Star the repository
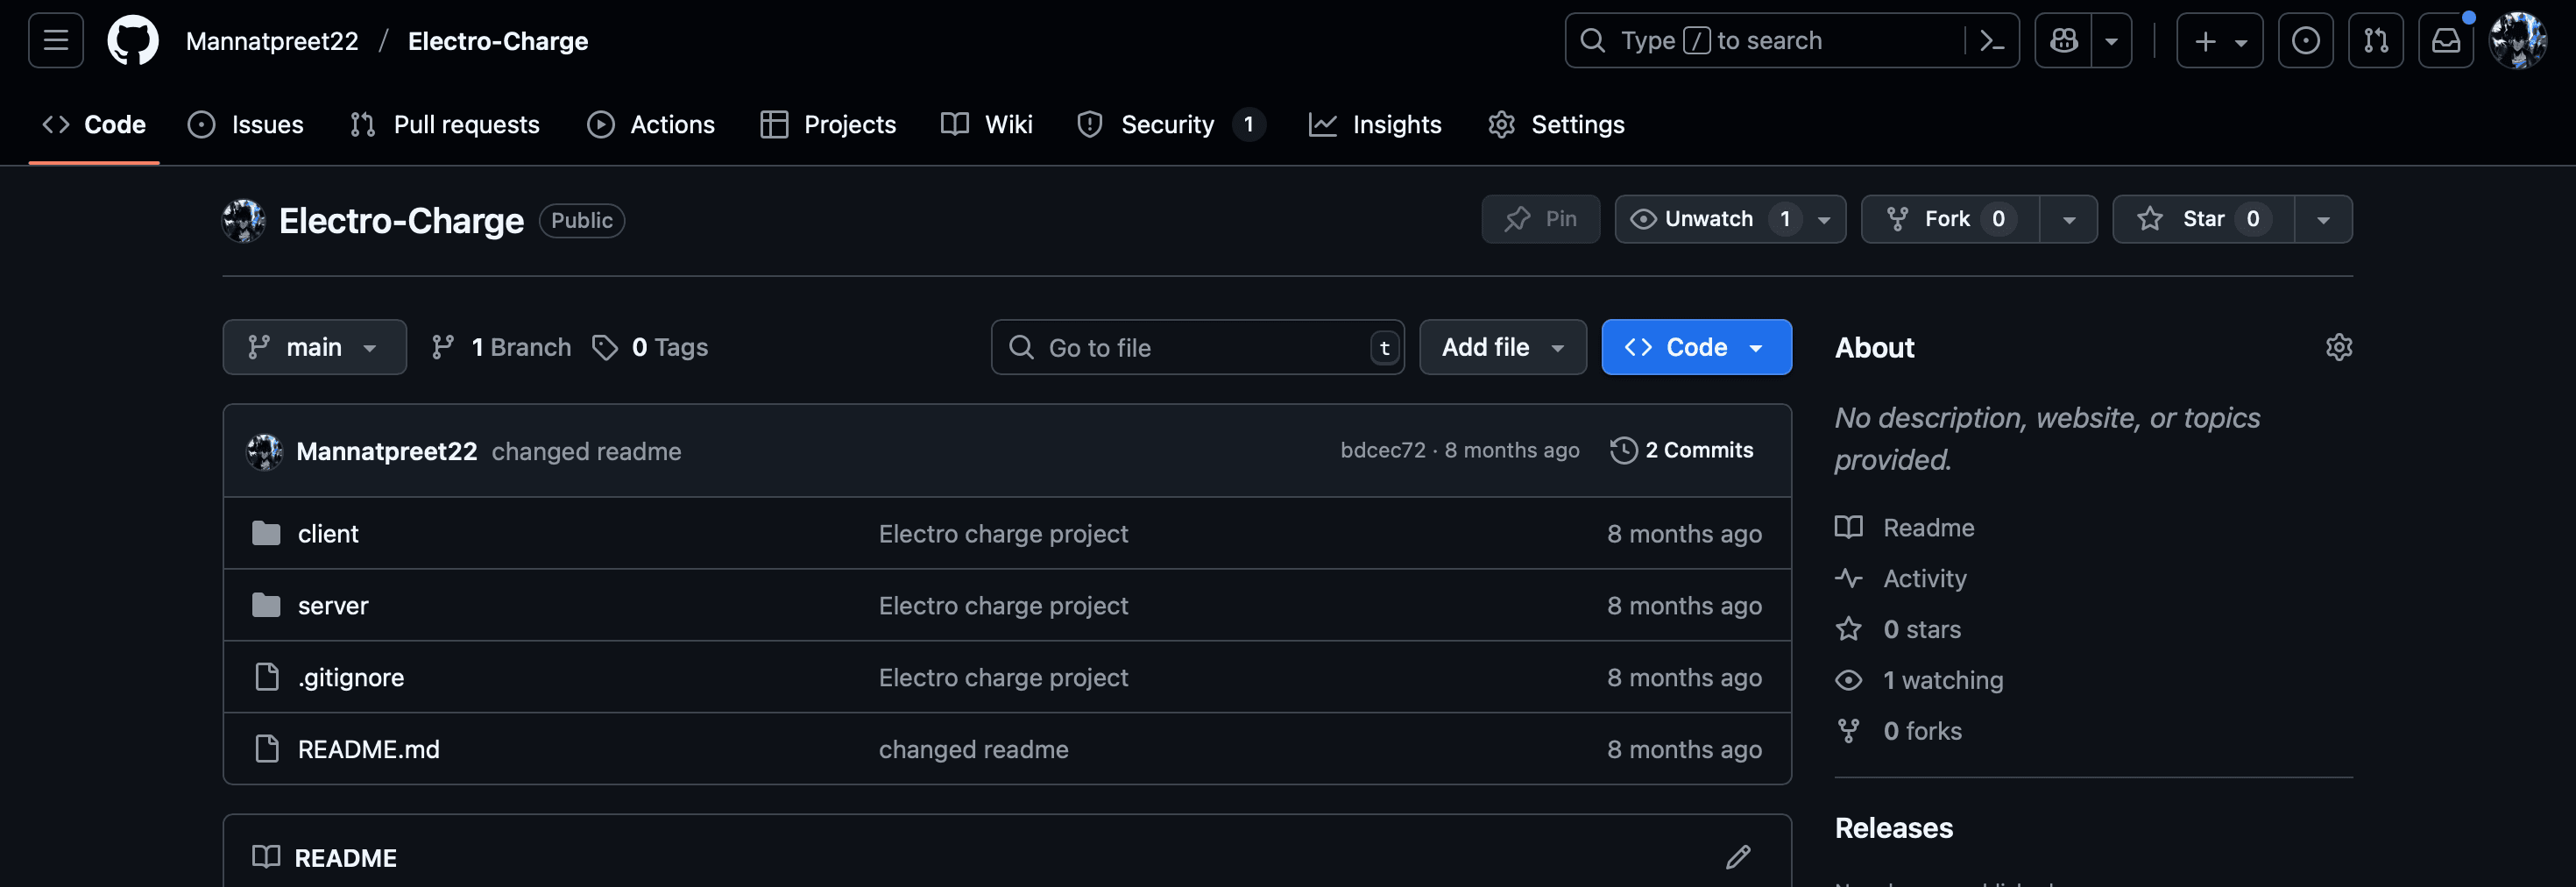 point(2203,219)
